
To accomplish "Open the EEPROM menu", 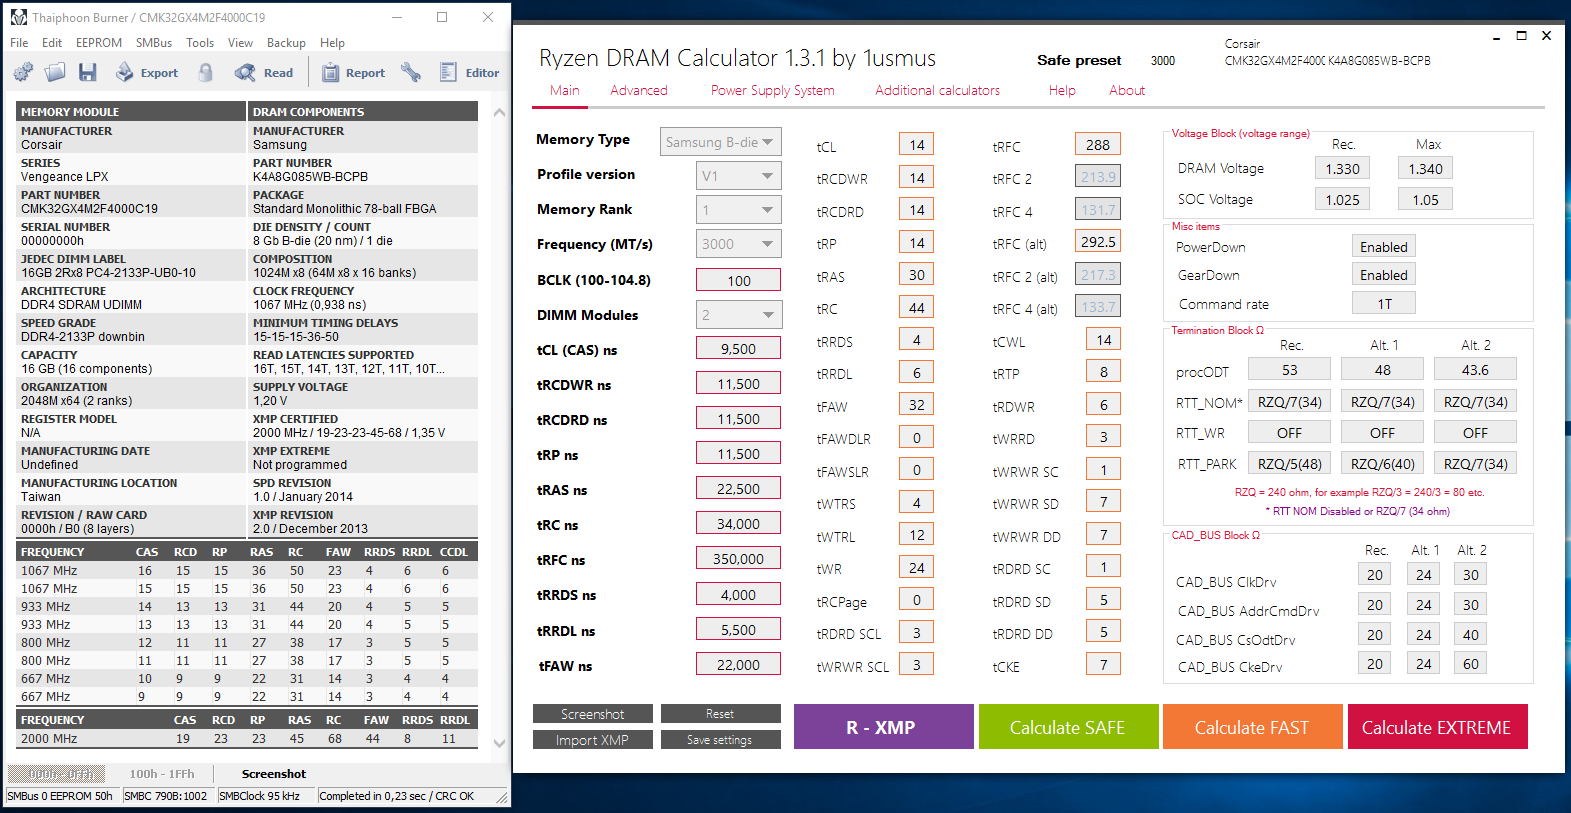I will [99, 43].
